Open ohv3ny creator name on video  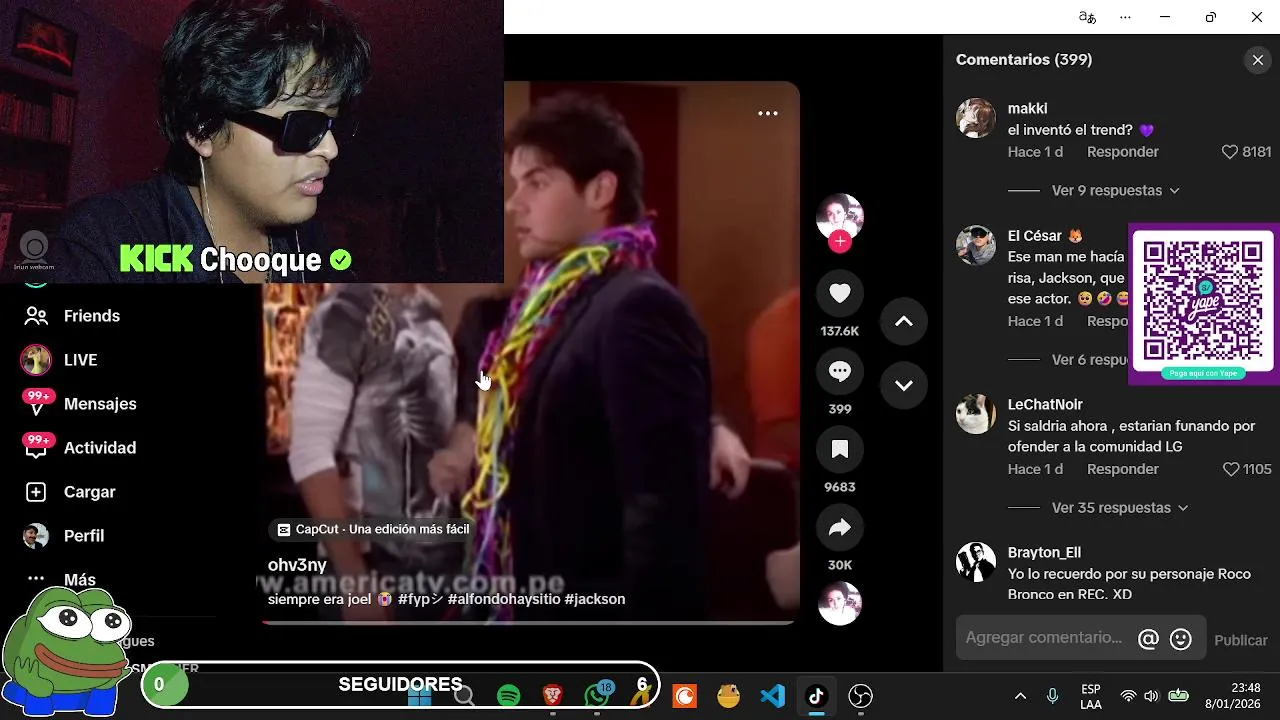[x=297, y=565]
